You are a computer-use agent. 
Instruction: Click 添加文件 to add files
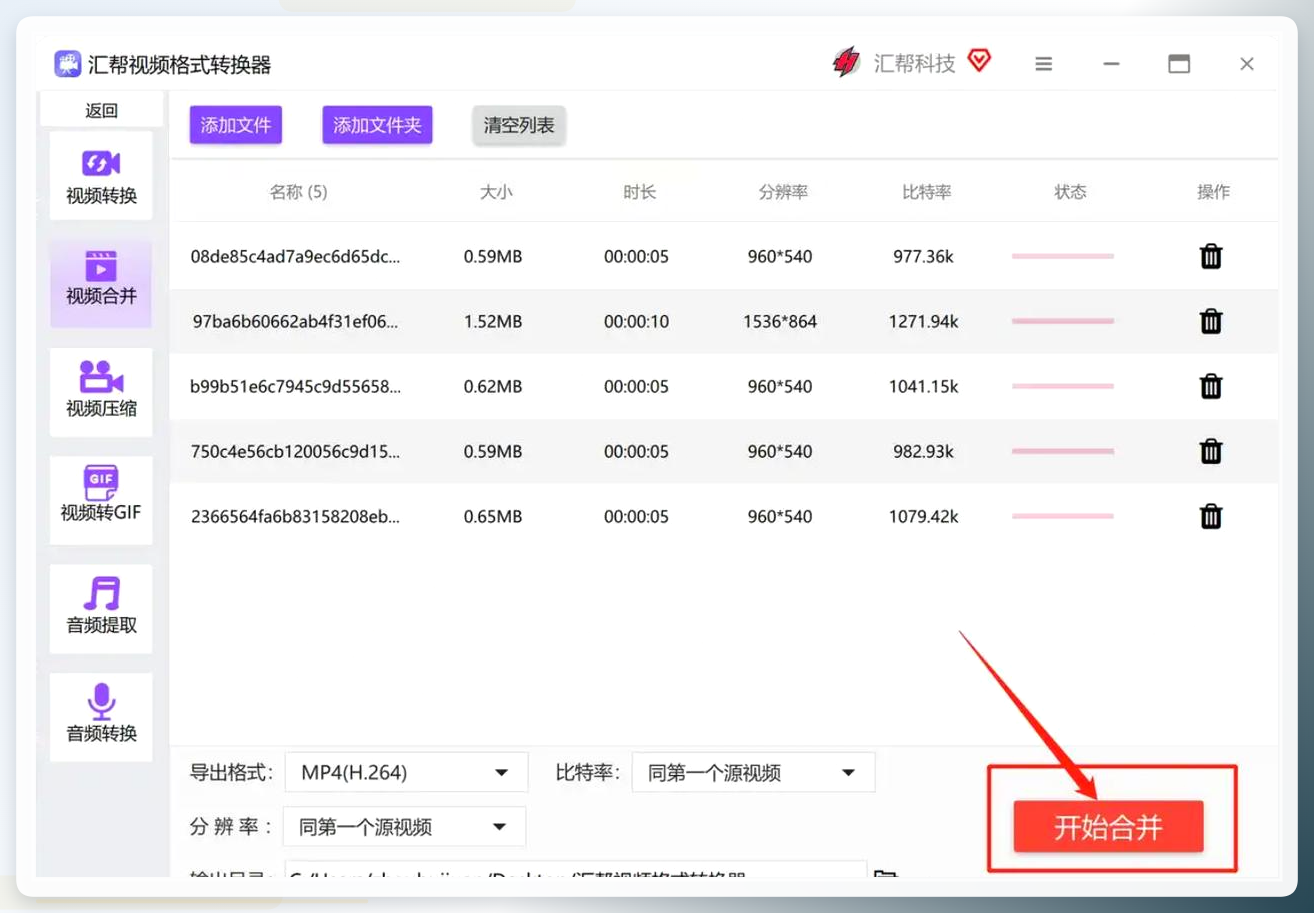pyautogui.click(x=236, y=125)
